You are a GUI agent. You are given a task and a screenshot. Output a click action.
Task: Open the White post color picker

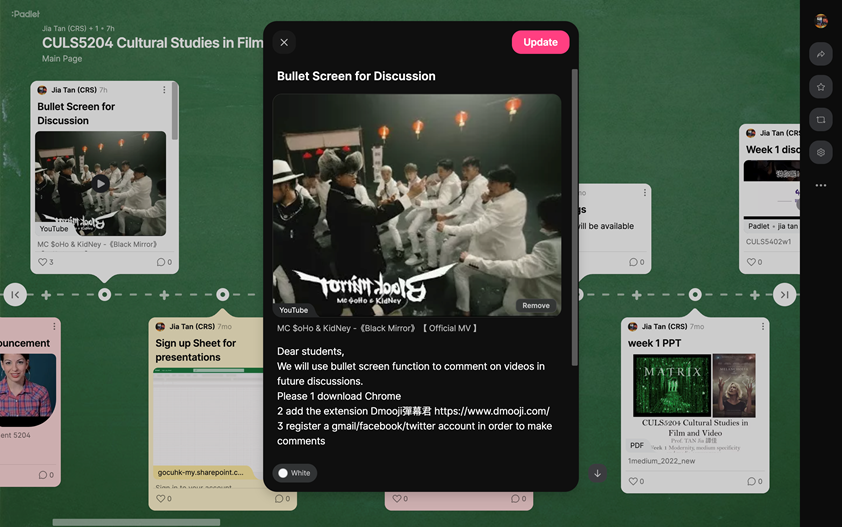point(294,473)
